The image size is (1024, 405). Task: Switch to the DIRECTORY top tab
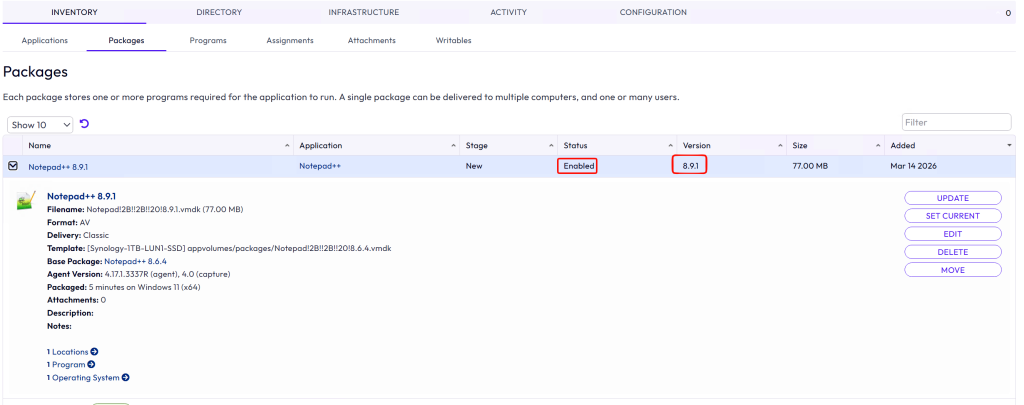click(x=219, y=12)
